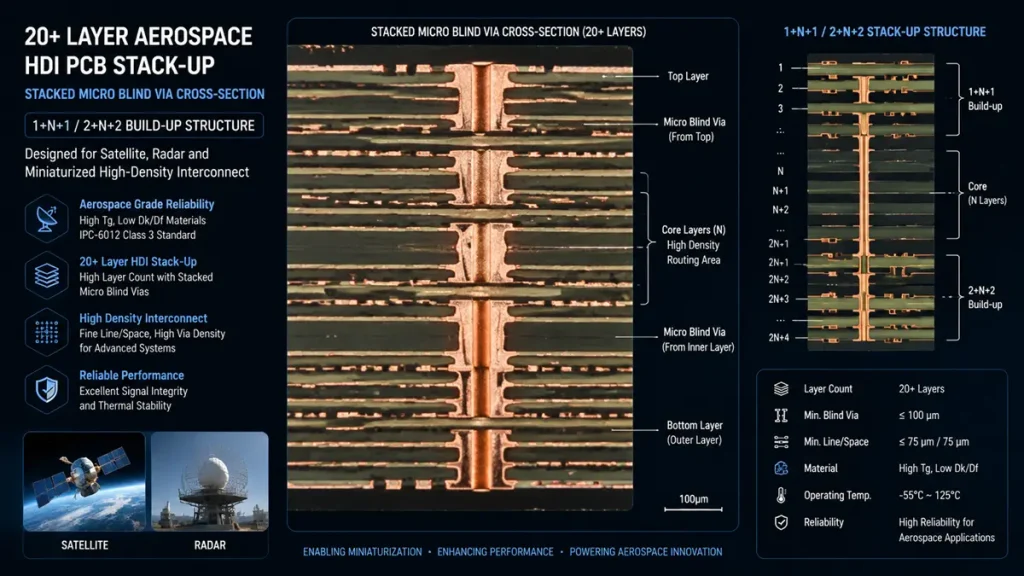Click the satellite dish Aerospace Grade Reliability icon
This screenshot has height=576, width=1024.
pos(46,219)
